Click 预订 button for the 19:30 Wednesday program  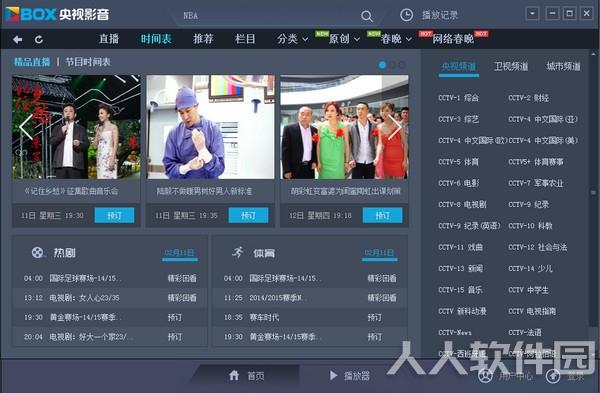point(114,215)
